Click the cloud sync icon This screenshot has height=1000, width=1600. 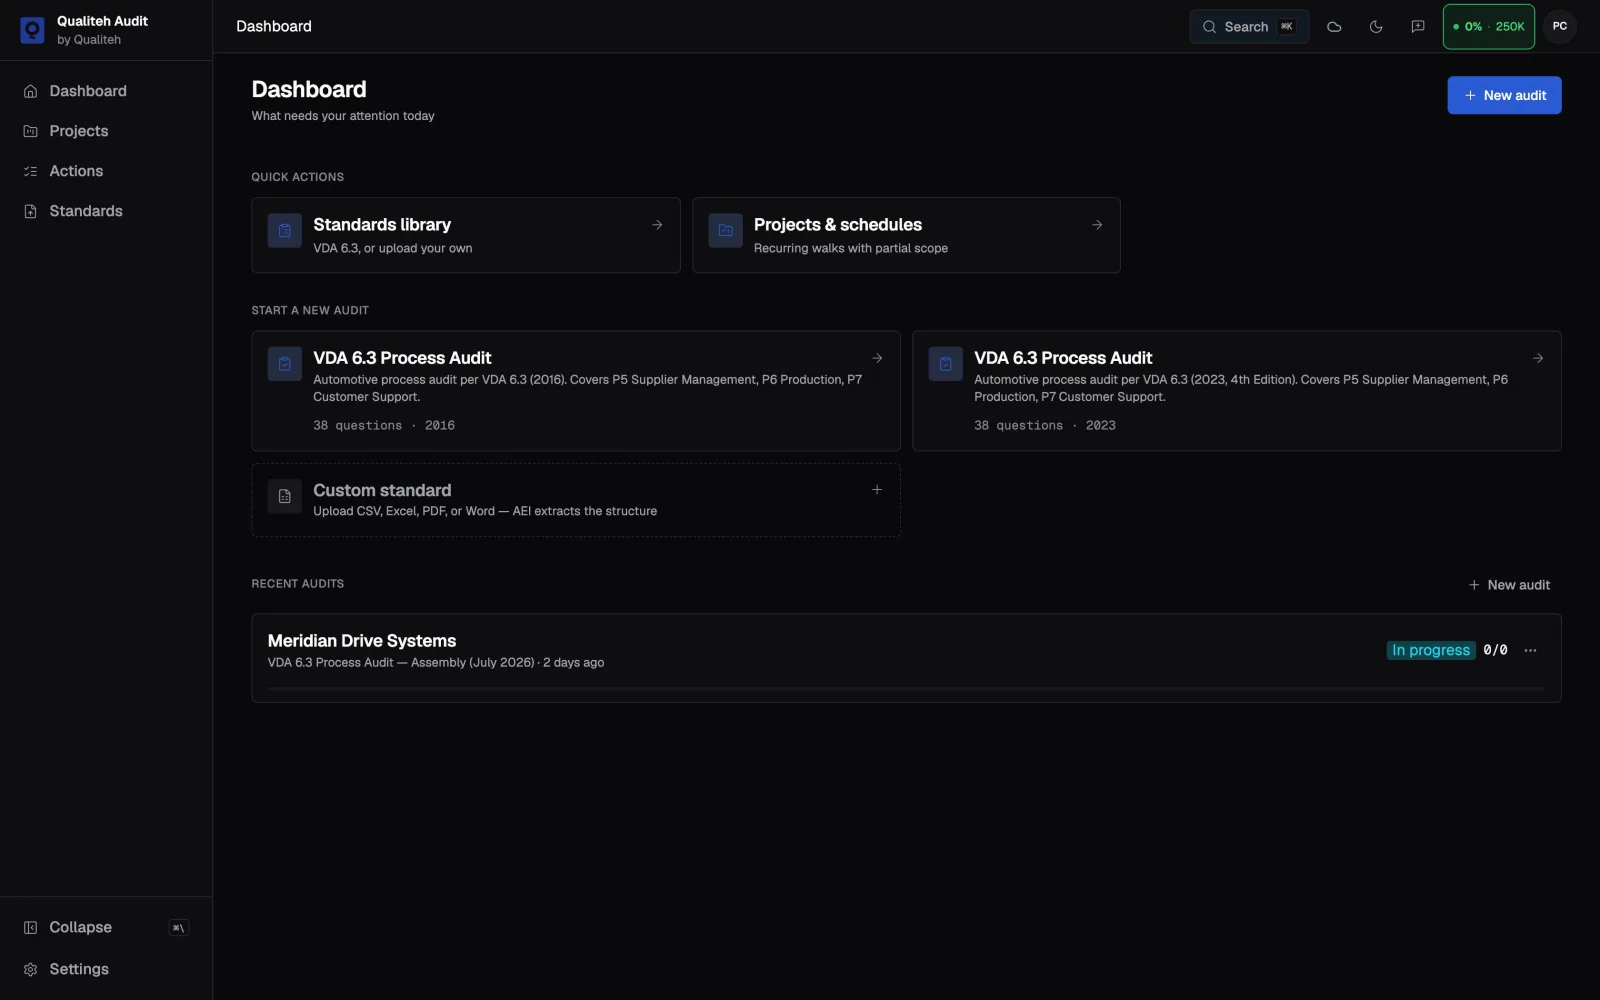pos(1334,27)
